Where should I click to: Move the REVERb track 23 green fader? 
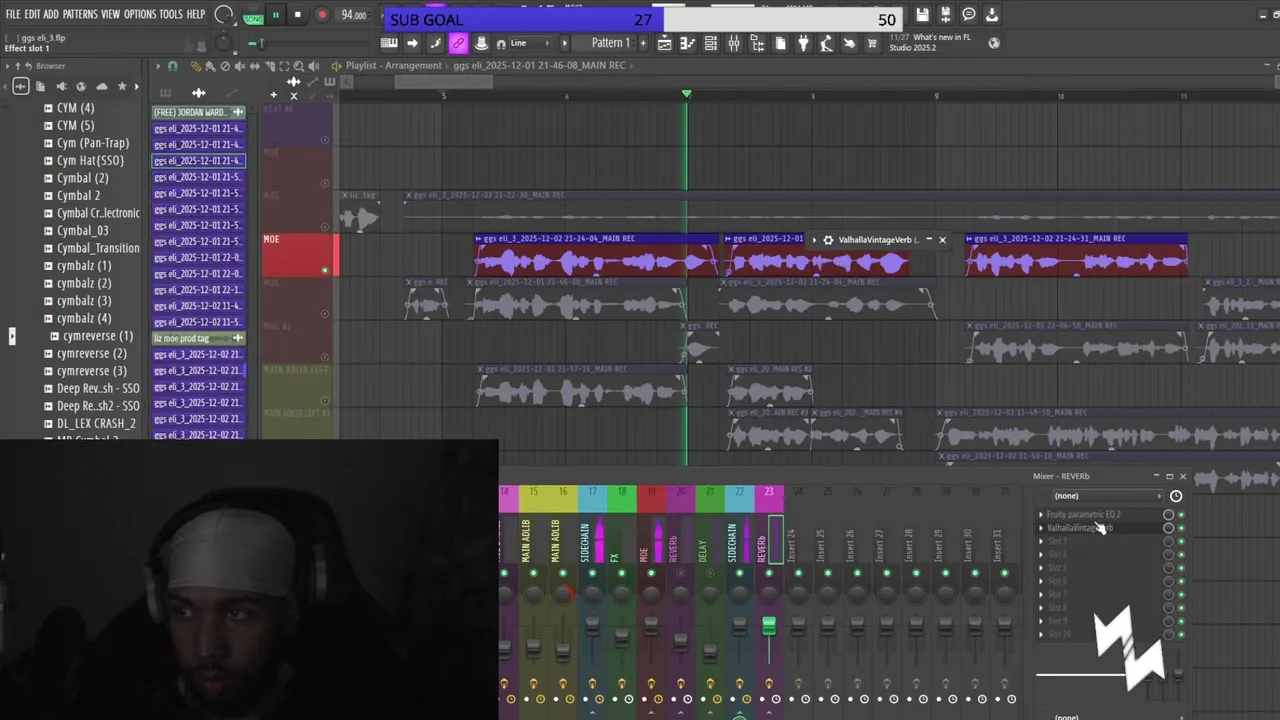coord(769,625)
